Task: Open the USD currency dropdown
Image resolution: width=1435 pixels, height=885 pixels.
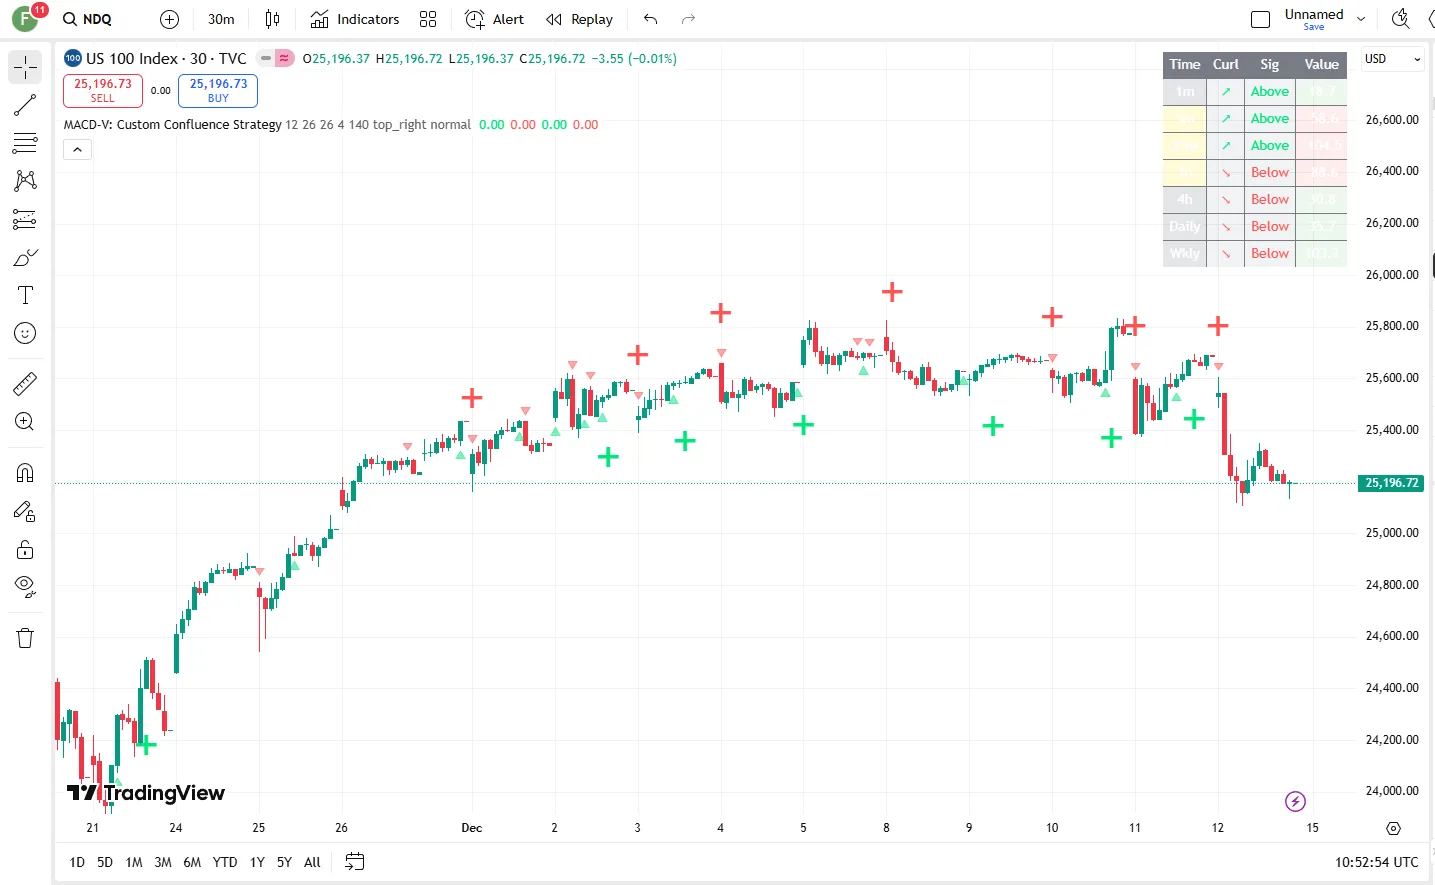Action: [1392, 59]
